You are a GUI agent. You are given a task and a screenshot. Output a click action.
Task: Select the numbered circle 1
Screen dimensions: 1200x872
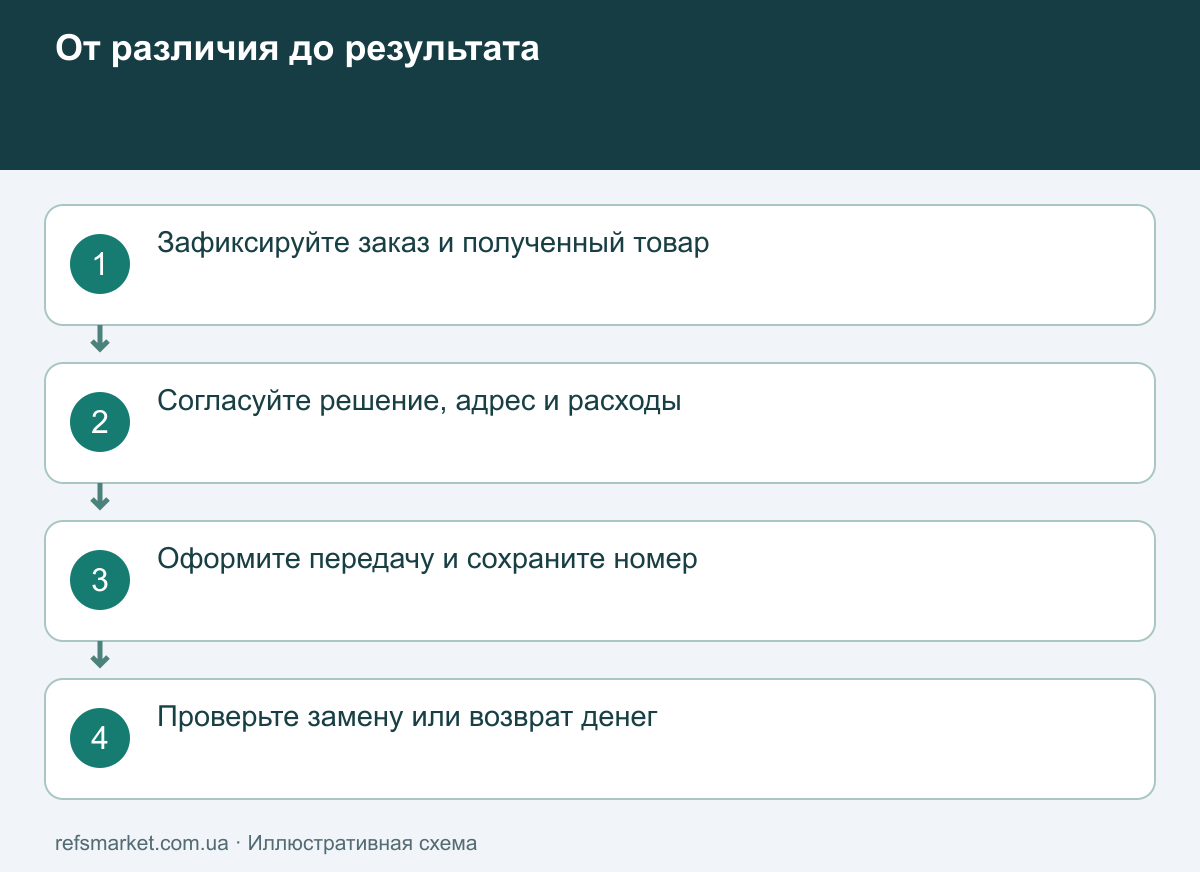coord(100,264)
